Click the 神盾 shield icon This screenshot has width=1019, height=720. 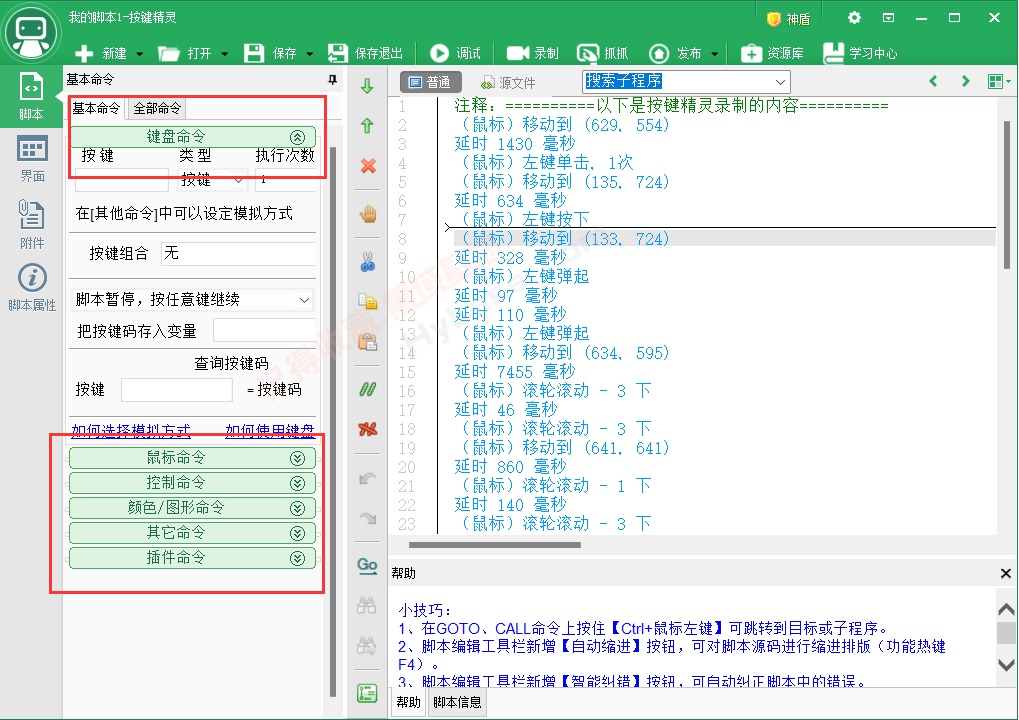point(773,19)
